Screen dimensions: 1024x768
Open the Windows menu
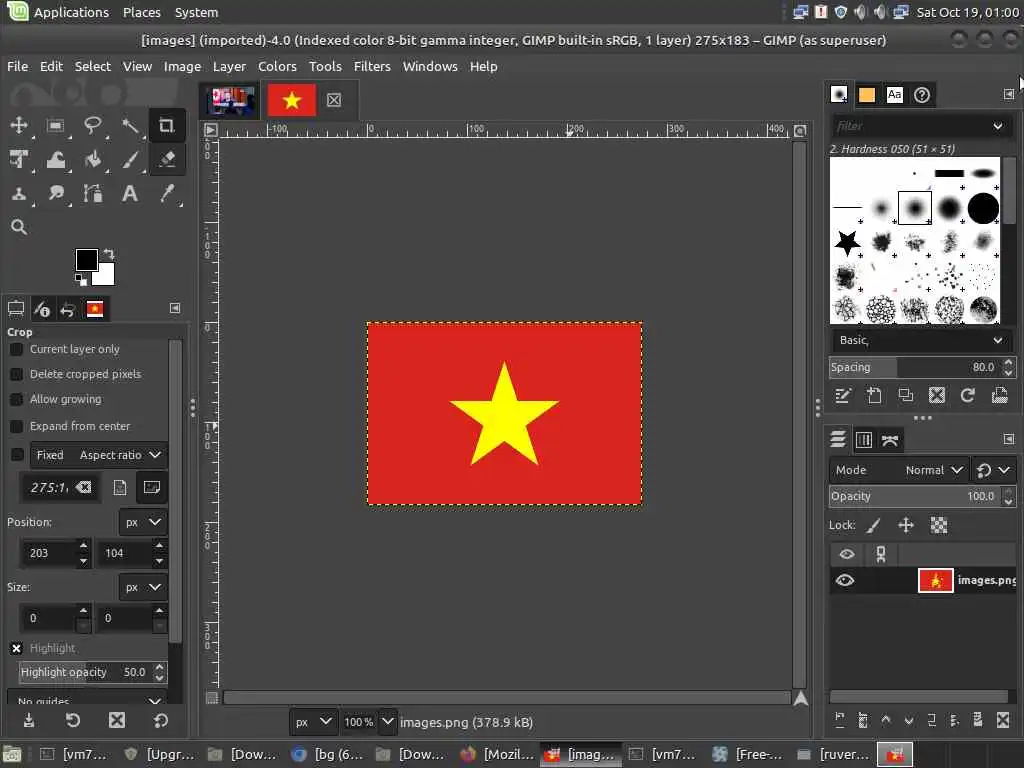(x=430, y=67)
